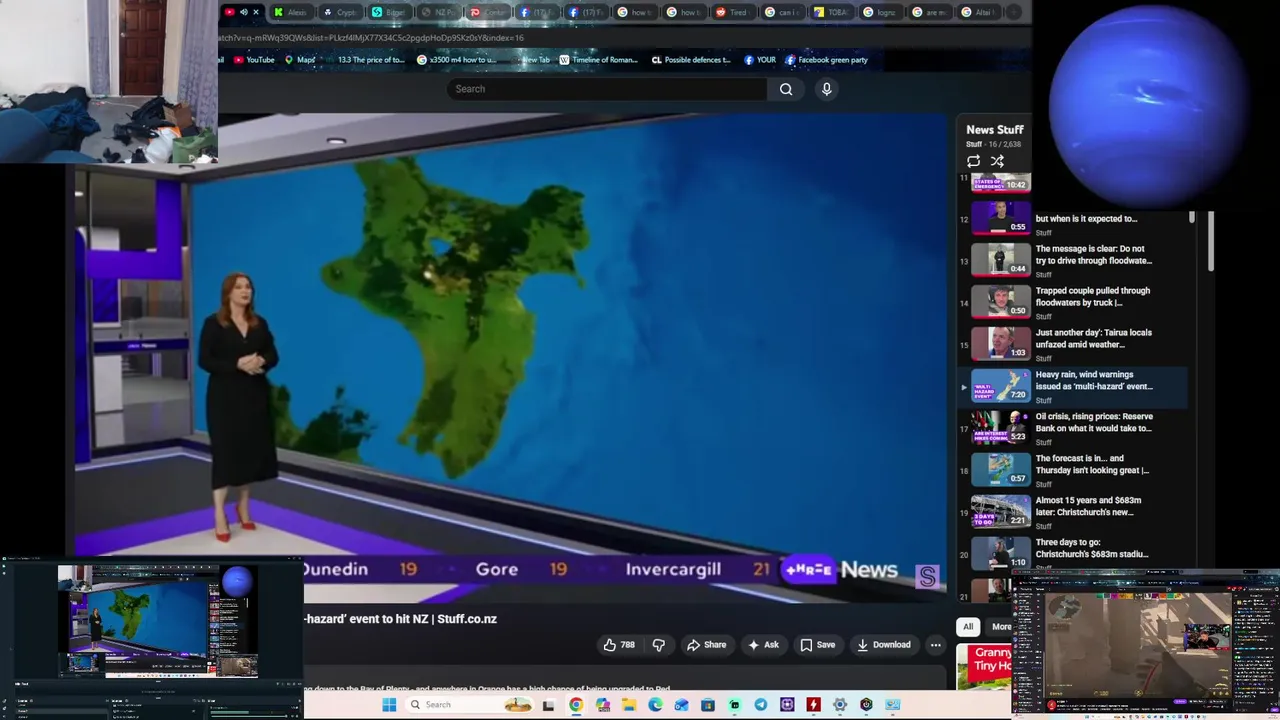Image resolution: width=1280 pixels, height=720 pixels.
Task: Click the Granny Tiny Ho ad thumbnail
Action: pos(984,667)
